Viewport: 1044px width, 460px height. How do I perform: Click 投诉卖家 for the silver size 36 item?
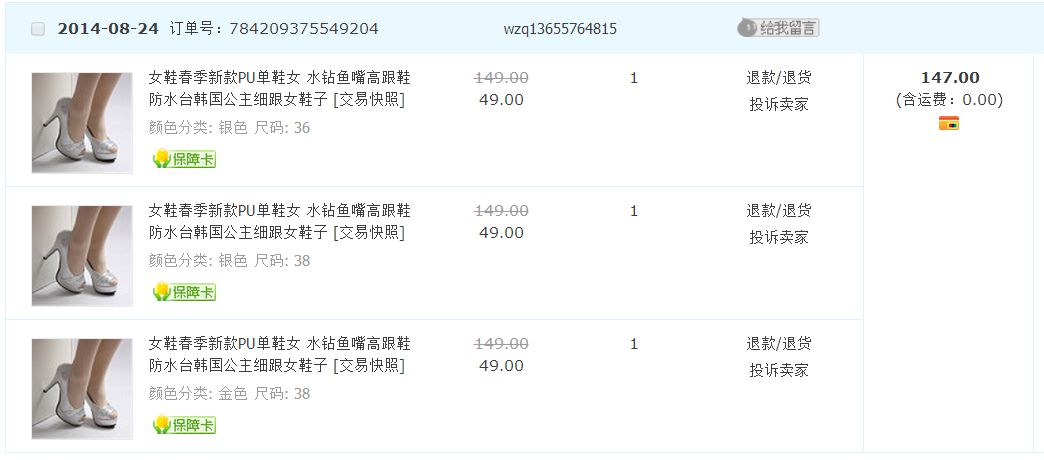[778, 104]
